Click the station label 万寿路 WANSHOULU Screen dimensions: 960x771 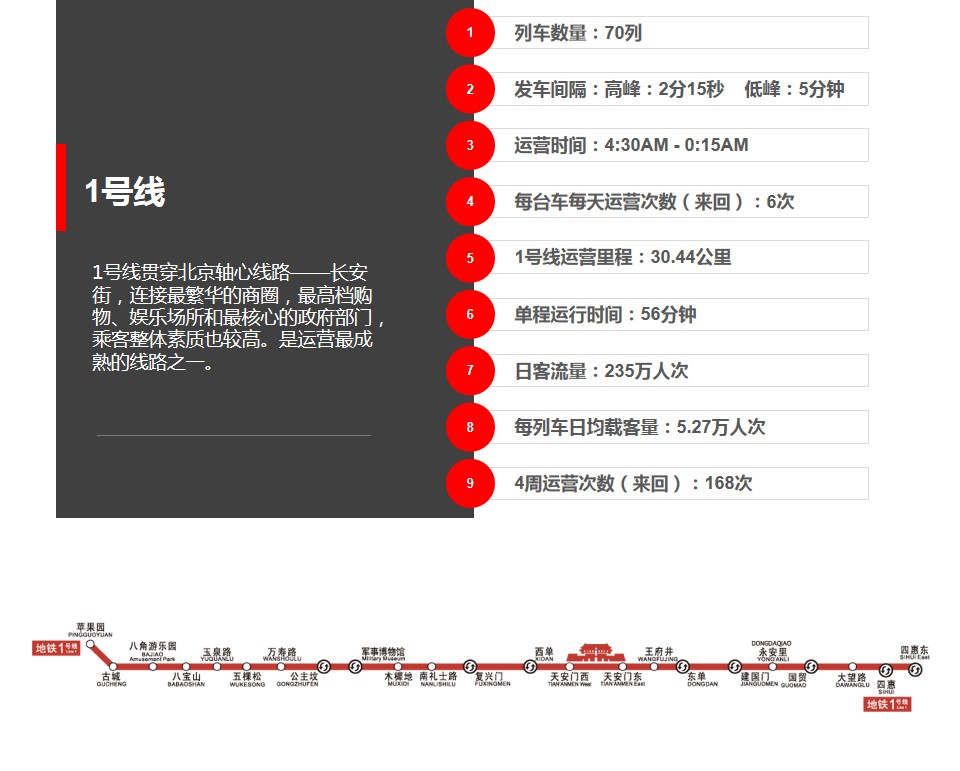coord(282,655)
